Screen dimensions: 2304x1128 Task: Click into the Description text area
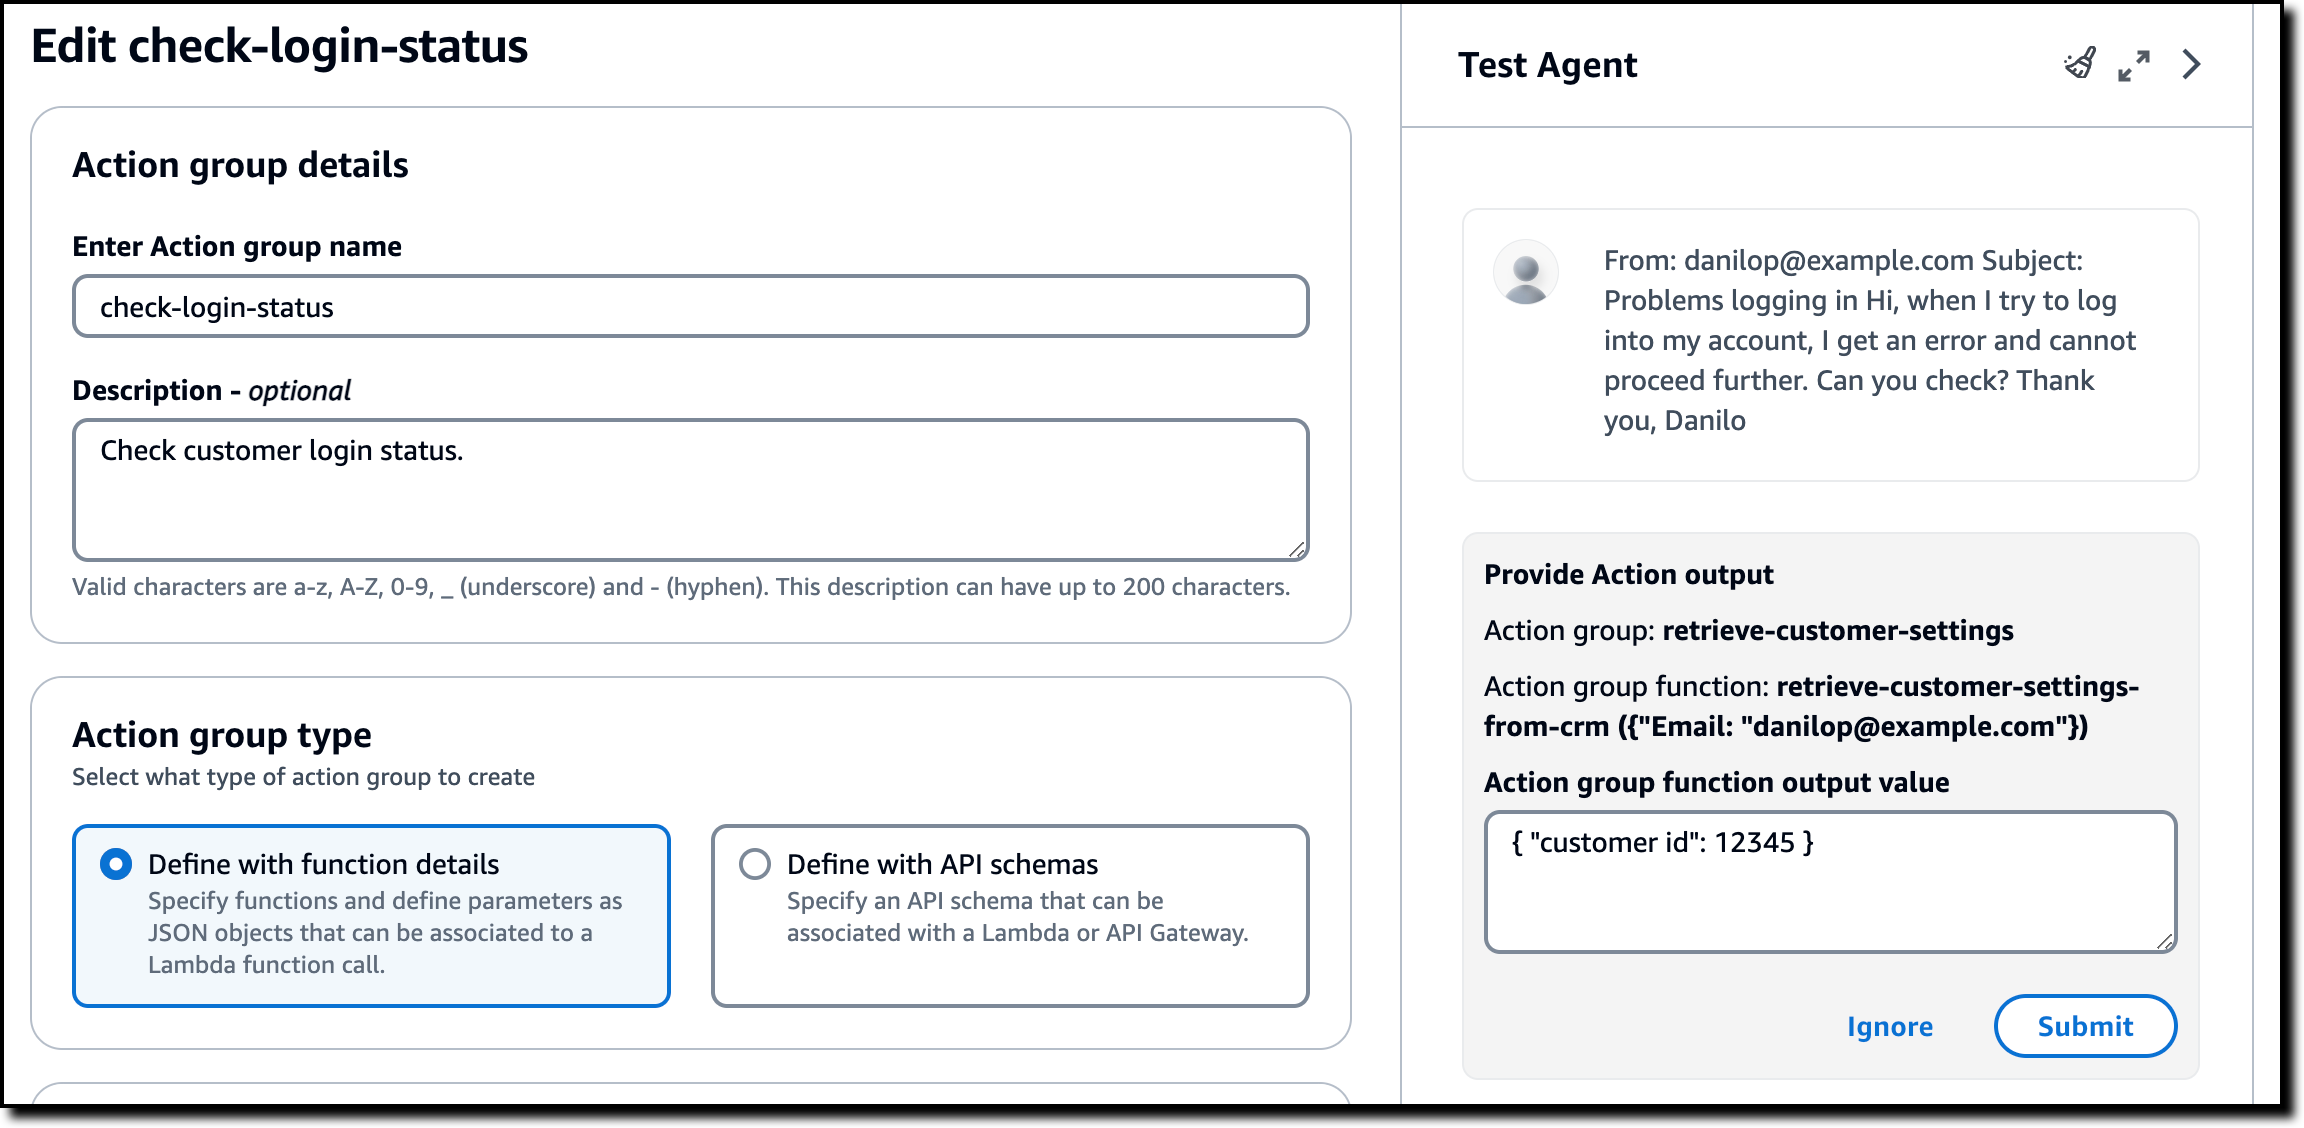(x=691, y=490)
